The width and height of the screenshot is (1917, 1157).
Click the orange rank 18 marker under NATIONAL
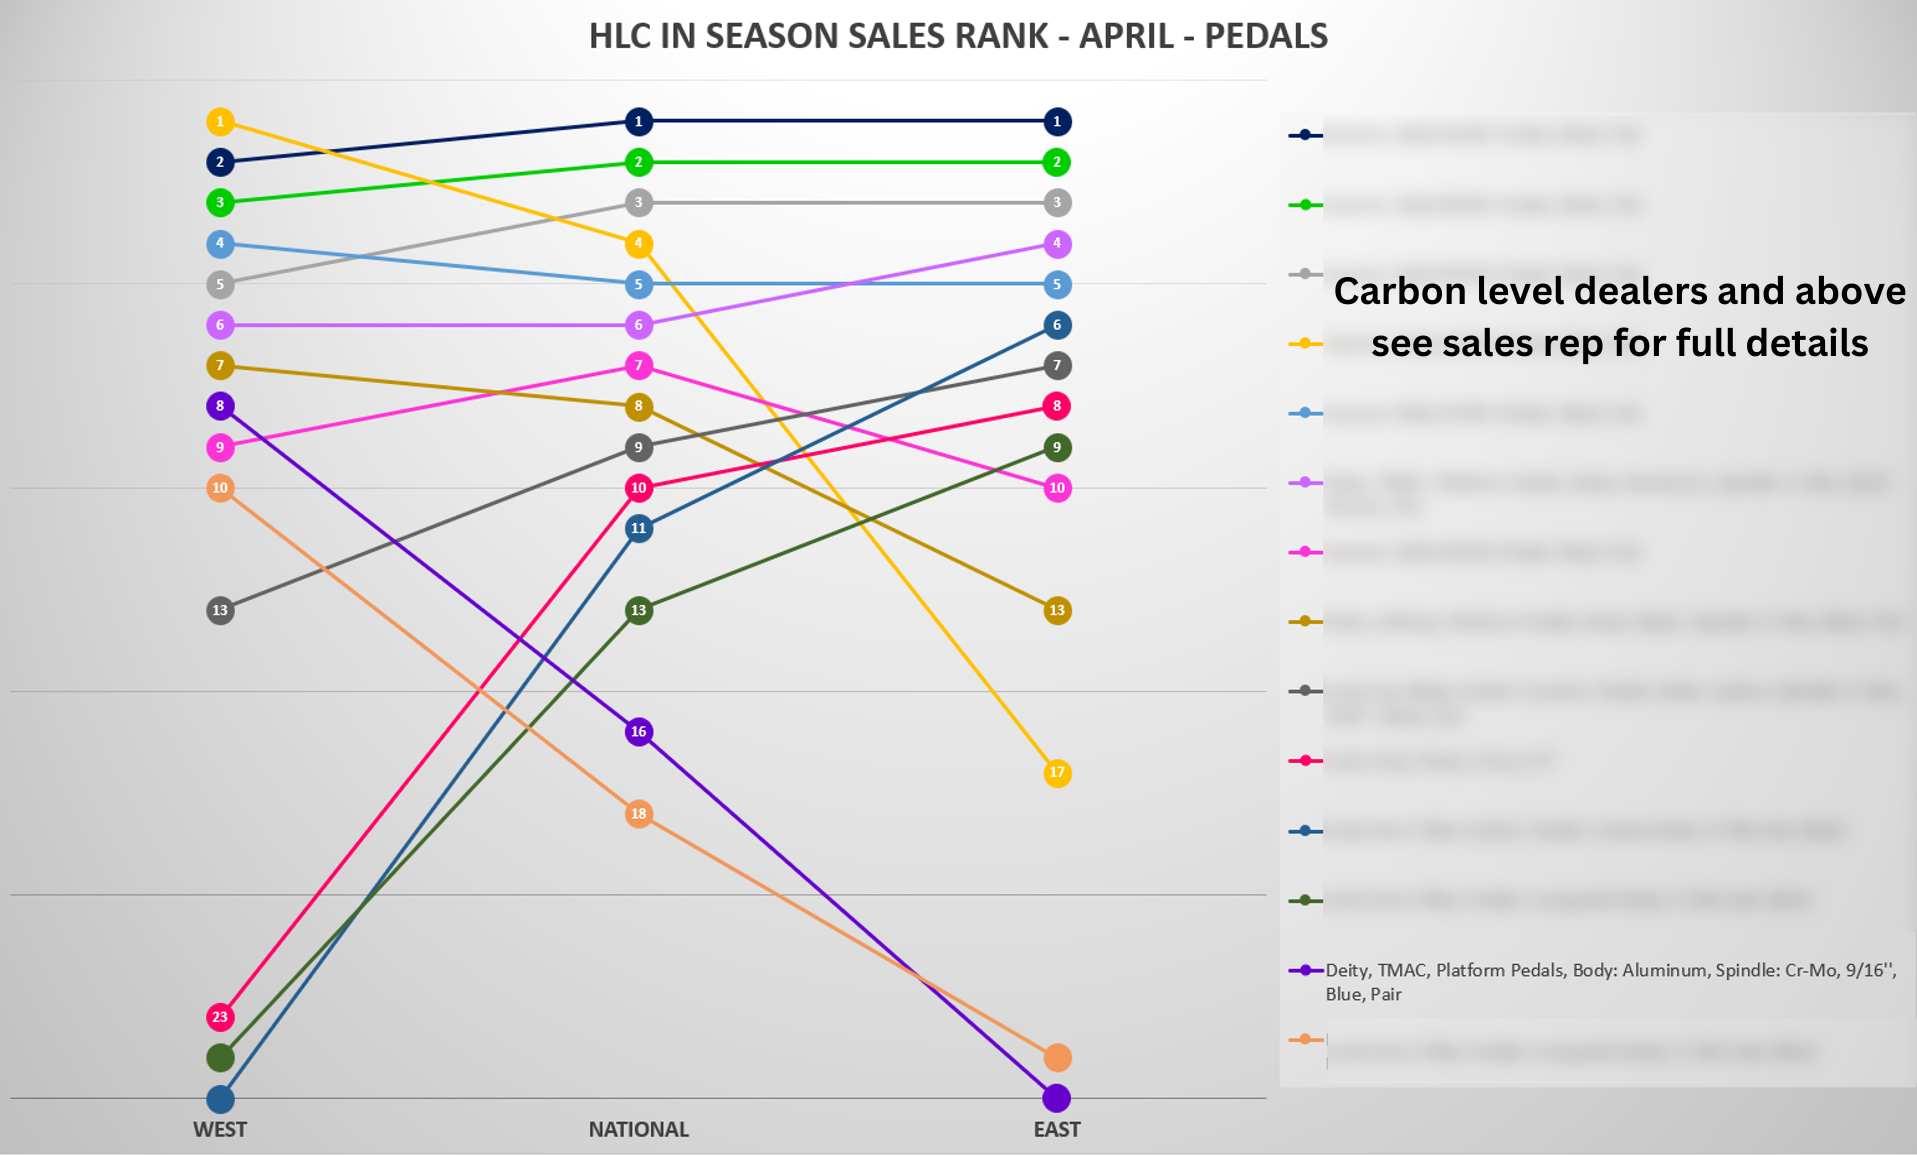(x=638, y=814)
